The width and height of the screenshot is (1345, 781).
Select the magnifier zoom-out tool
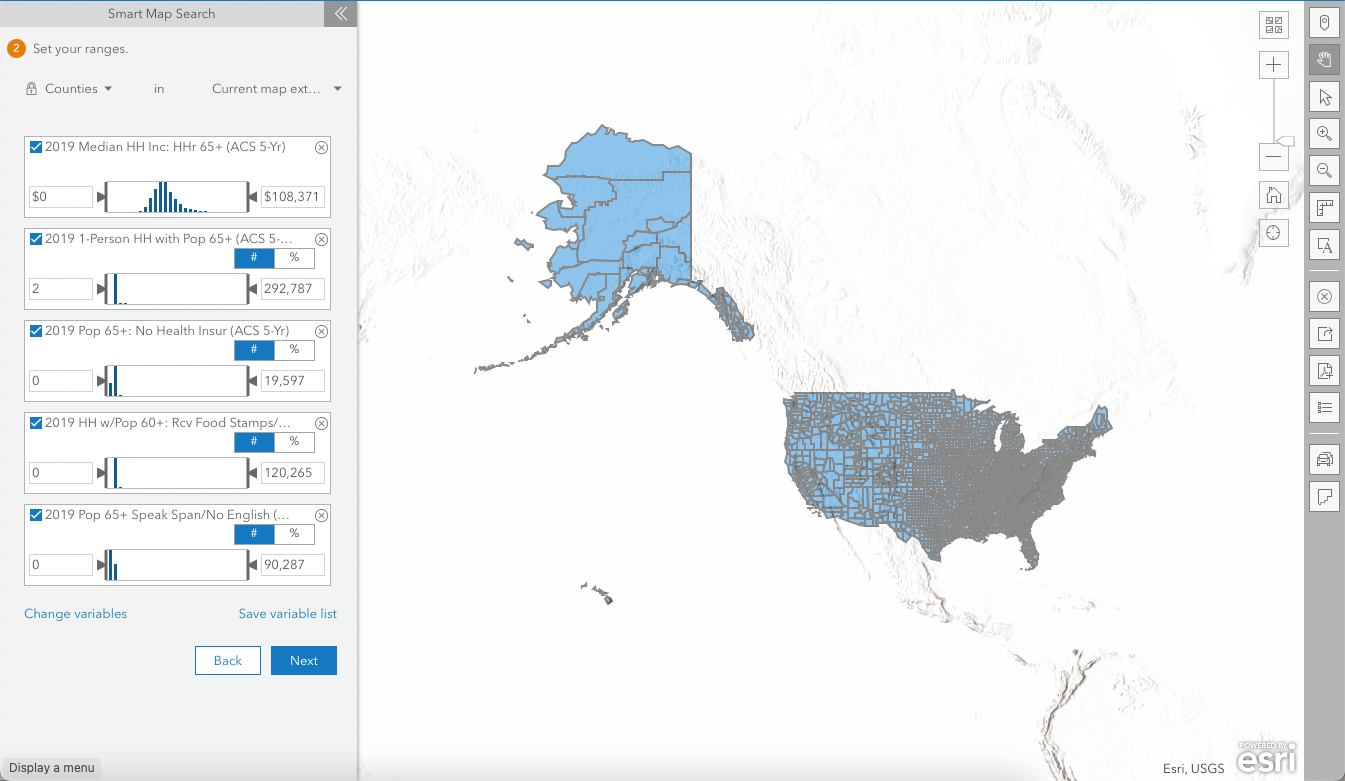1324,171
